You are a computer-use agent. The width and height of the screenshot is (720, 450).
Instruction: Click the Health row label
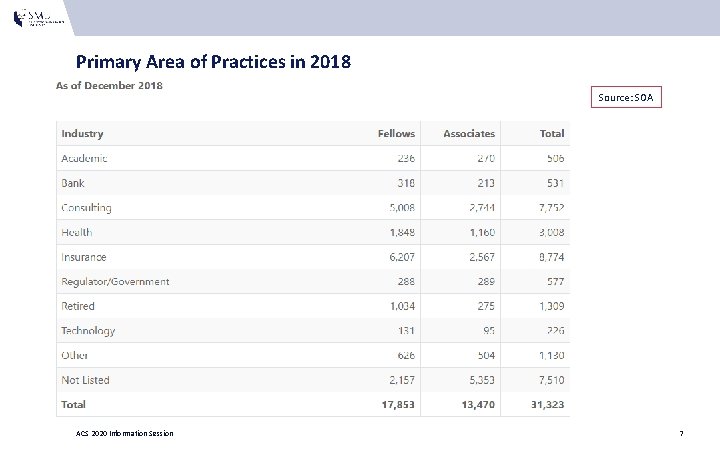tap(77, 232)
